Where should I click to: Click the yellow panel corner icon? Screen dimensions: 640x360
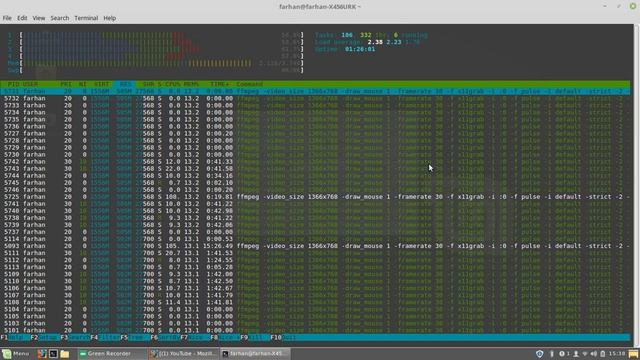click(x=633, y=354)
